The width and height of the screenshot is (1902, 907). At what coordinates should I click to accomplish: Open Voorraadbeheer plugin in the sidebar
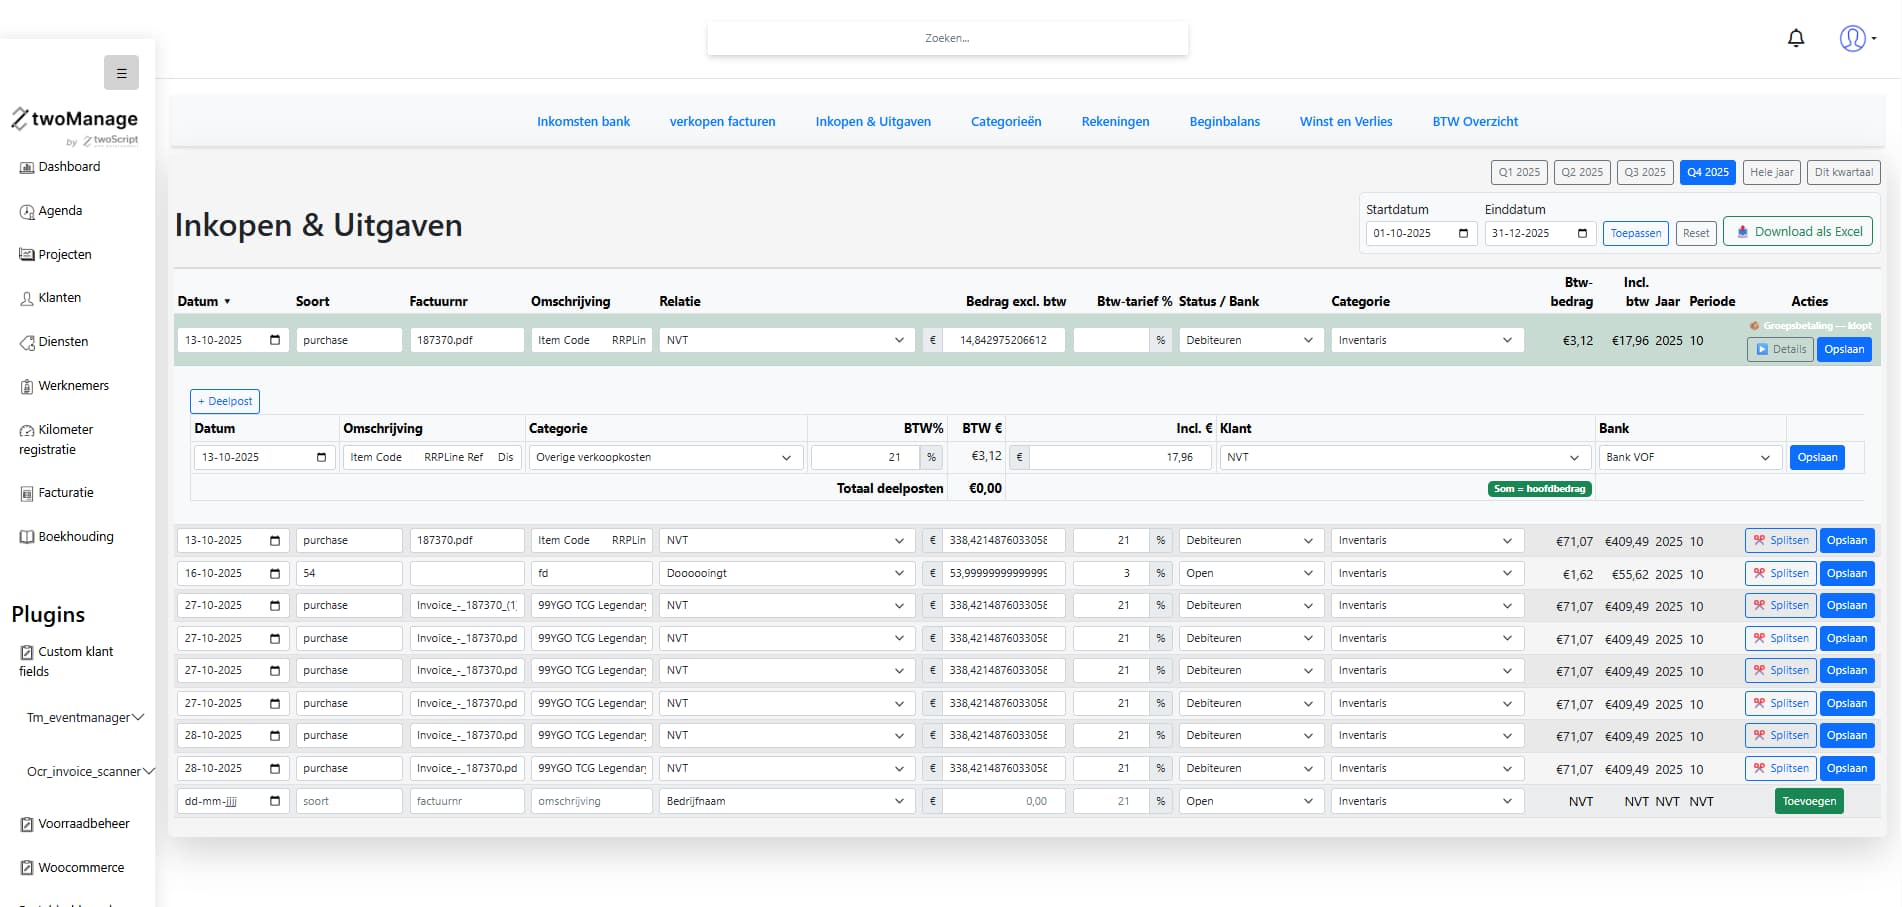[83, 824]
